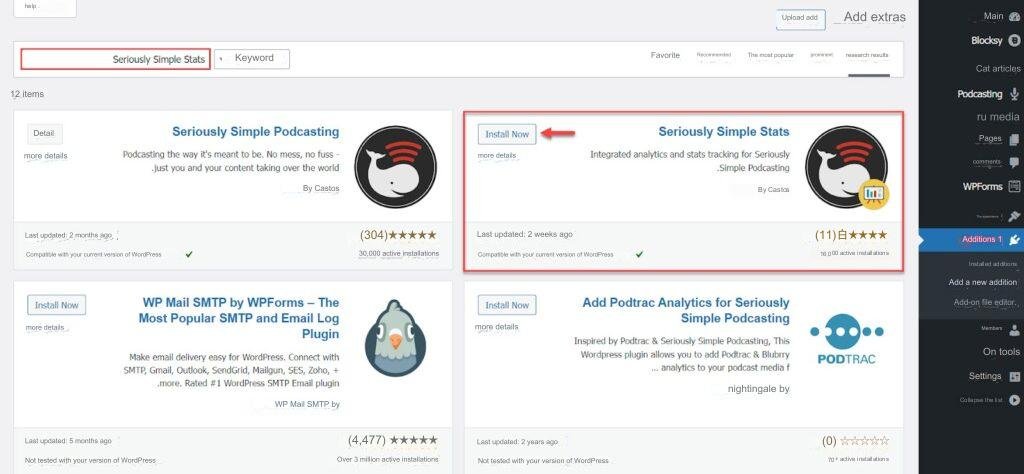Switch to the Favorite tab
This screenshot has height=474, width=1024.
pyautogui.click(x=665, y=55)
